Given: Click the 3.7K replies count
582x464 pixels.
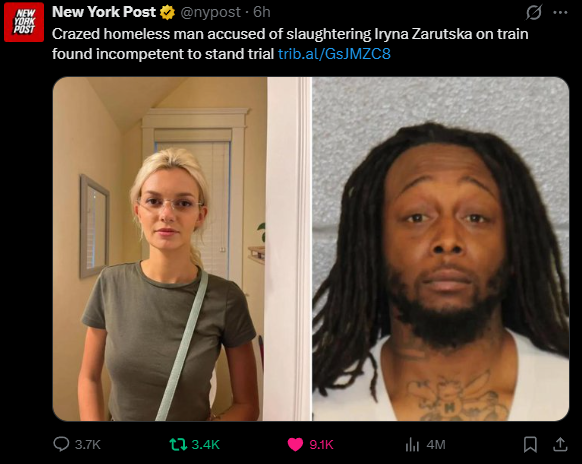Looking at the screenshot, I should (88, 444).
